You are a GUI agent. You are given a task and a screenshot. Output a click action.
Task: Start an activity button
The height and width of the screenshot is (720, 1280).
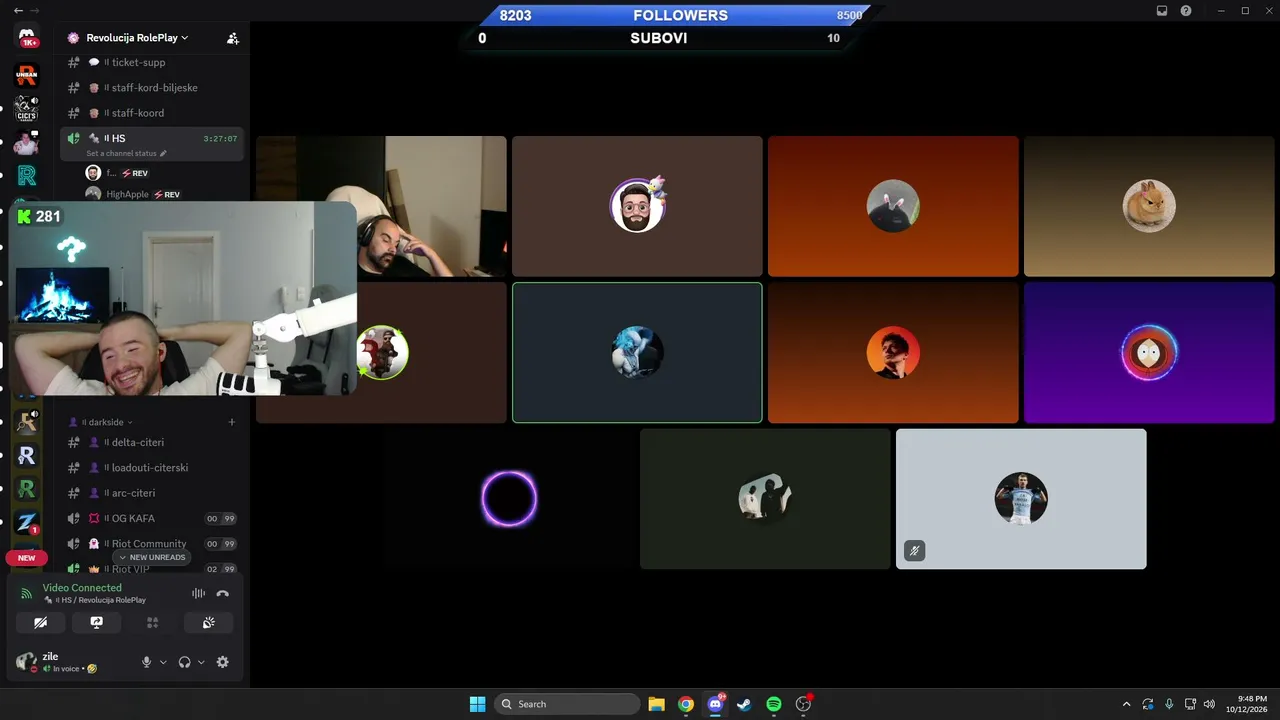point(153,622)
